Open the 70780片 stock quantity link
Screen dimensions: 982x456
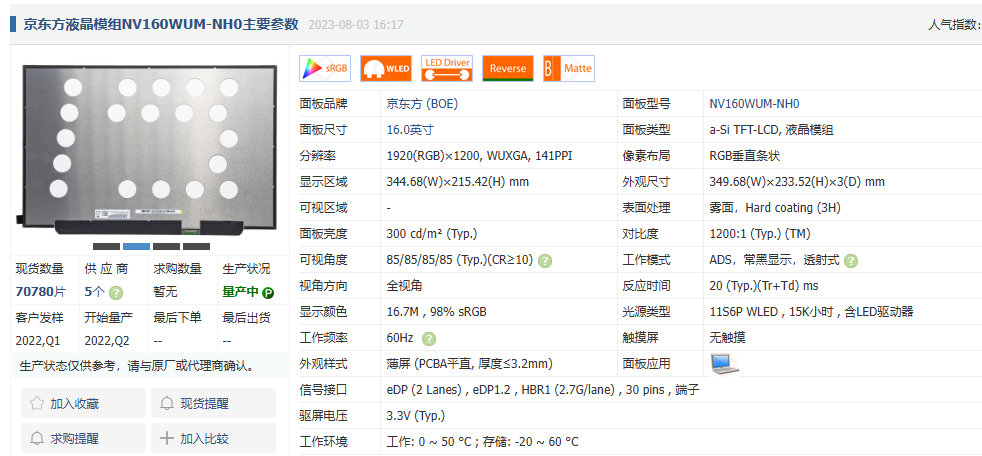click(x=39, y=292)
